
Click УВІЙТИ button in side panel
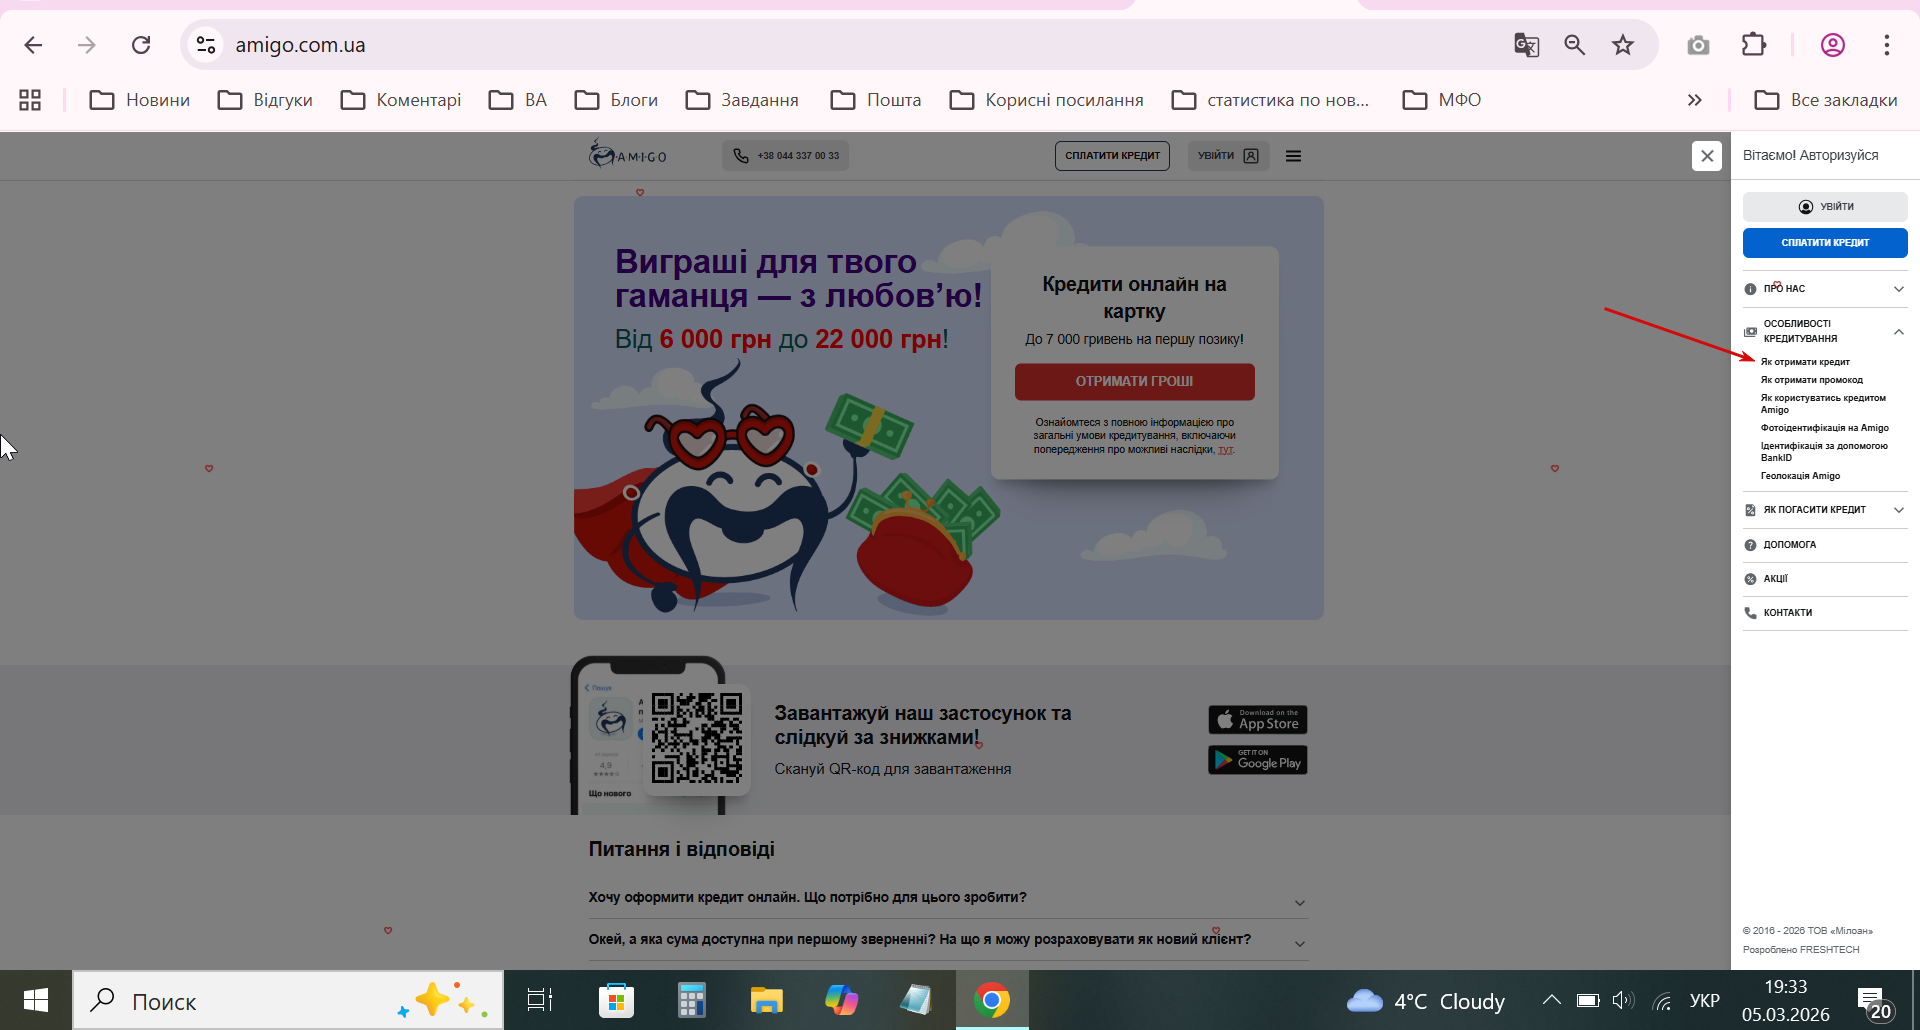[1825, 207]
